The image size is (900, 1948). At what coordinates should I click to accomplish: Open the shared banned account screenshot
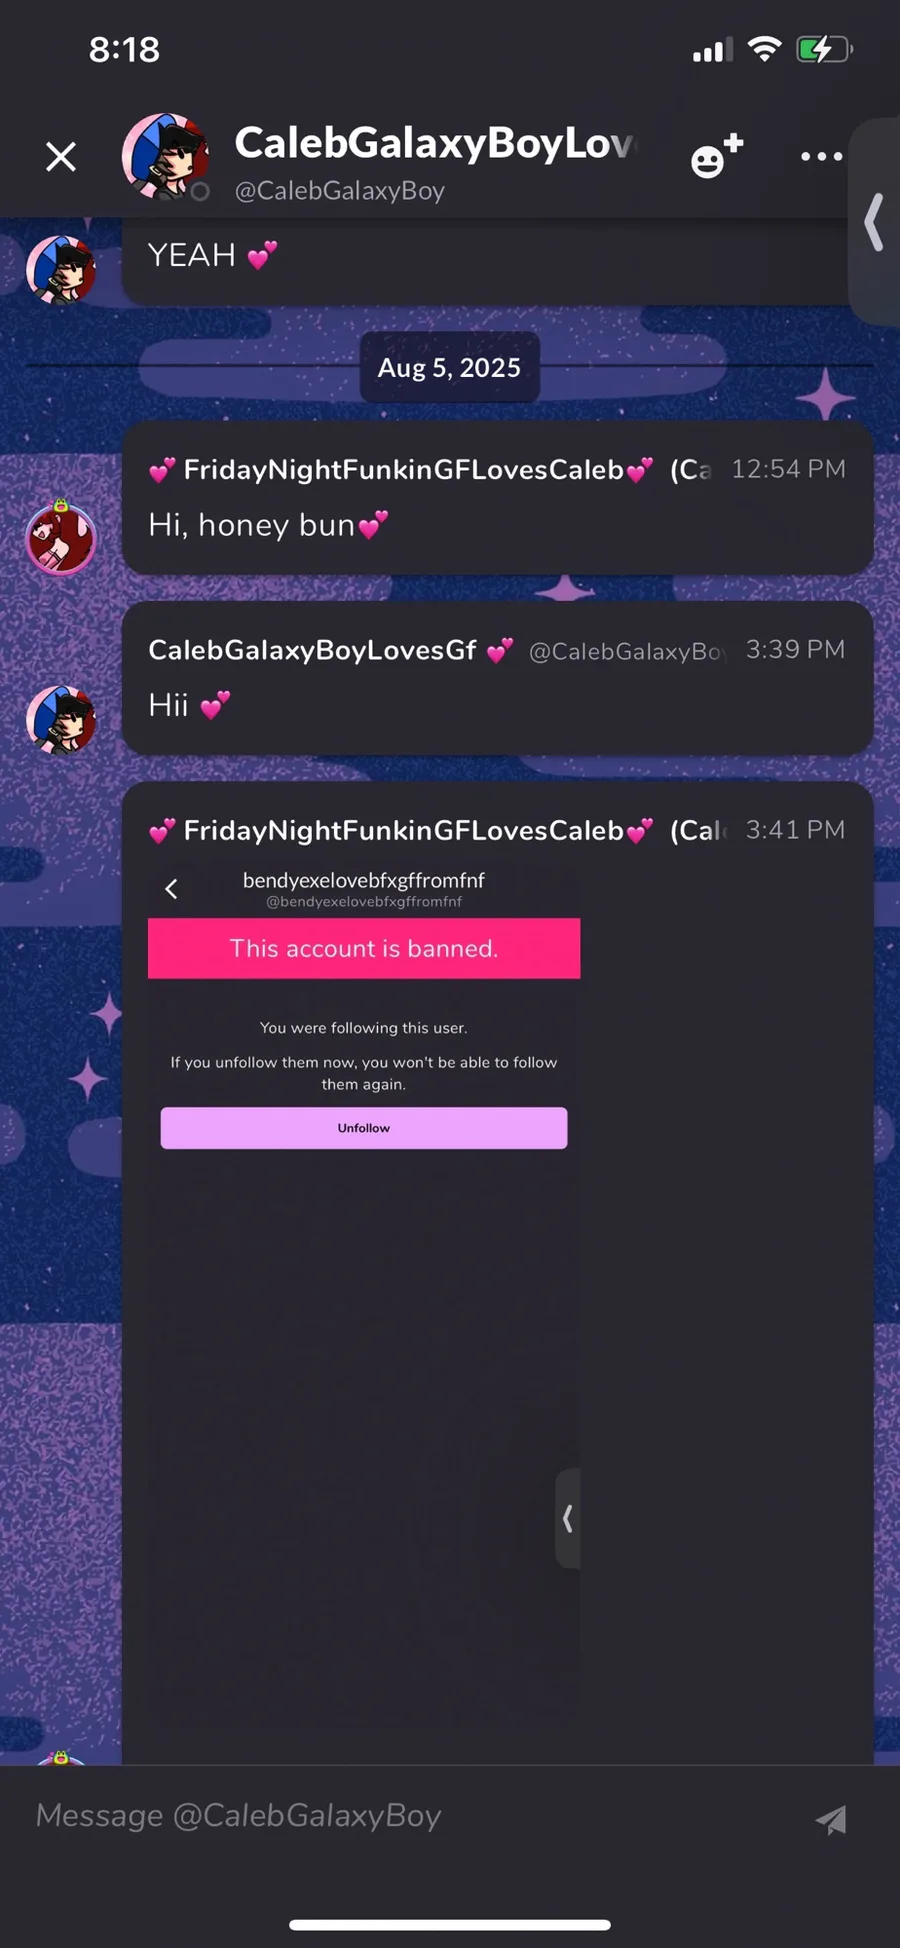pyautogui.click(x=364, y=1311)
